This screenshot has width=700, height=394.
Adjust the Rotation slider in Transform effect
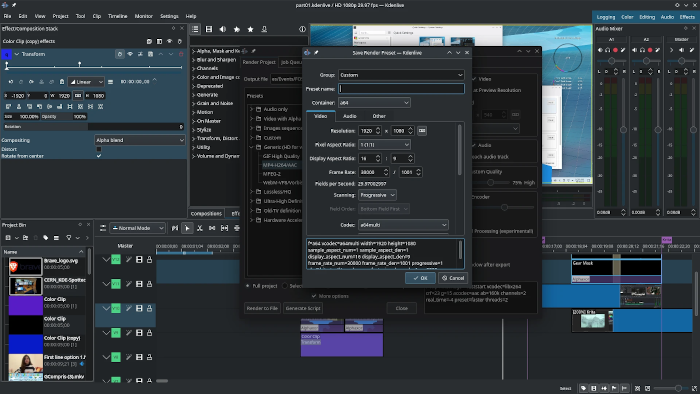click(93, 127)
